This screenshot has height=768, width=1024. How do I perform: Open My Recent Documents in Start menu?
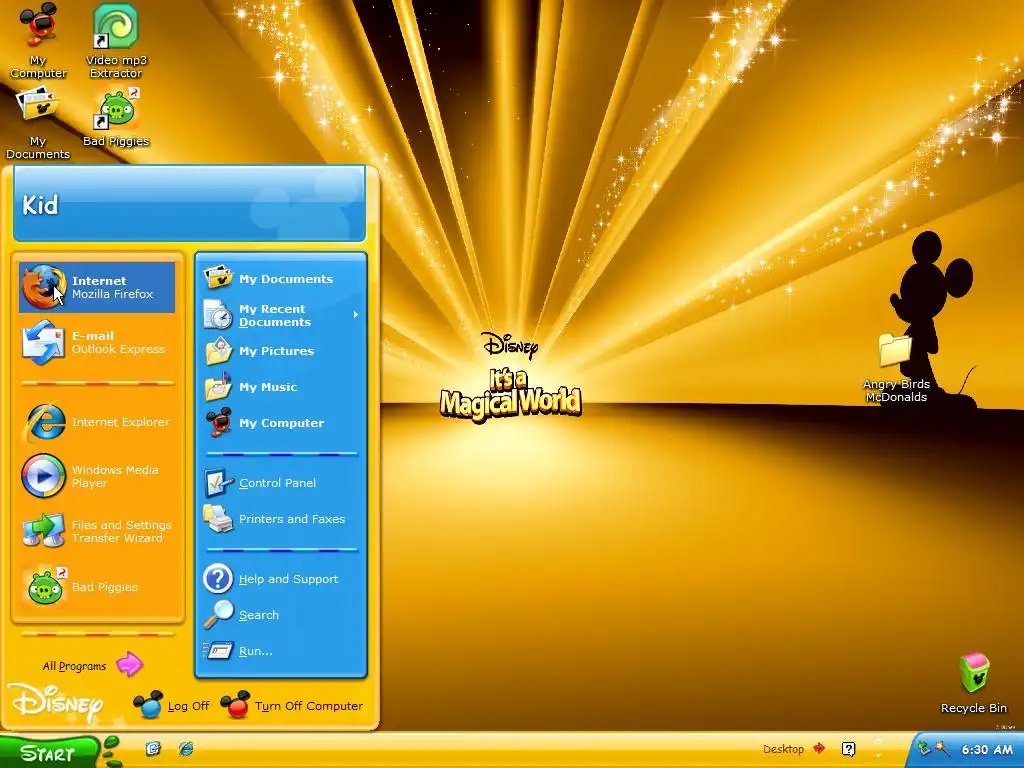281,315
